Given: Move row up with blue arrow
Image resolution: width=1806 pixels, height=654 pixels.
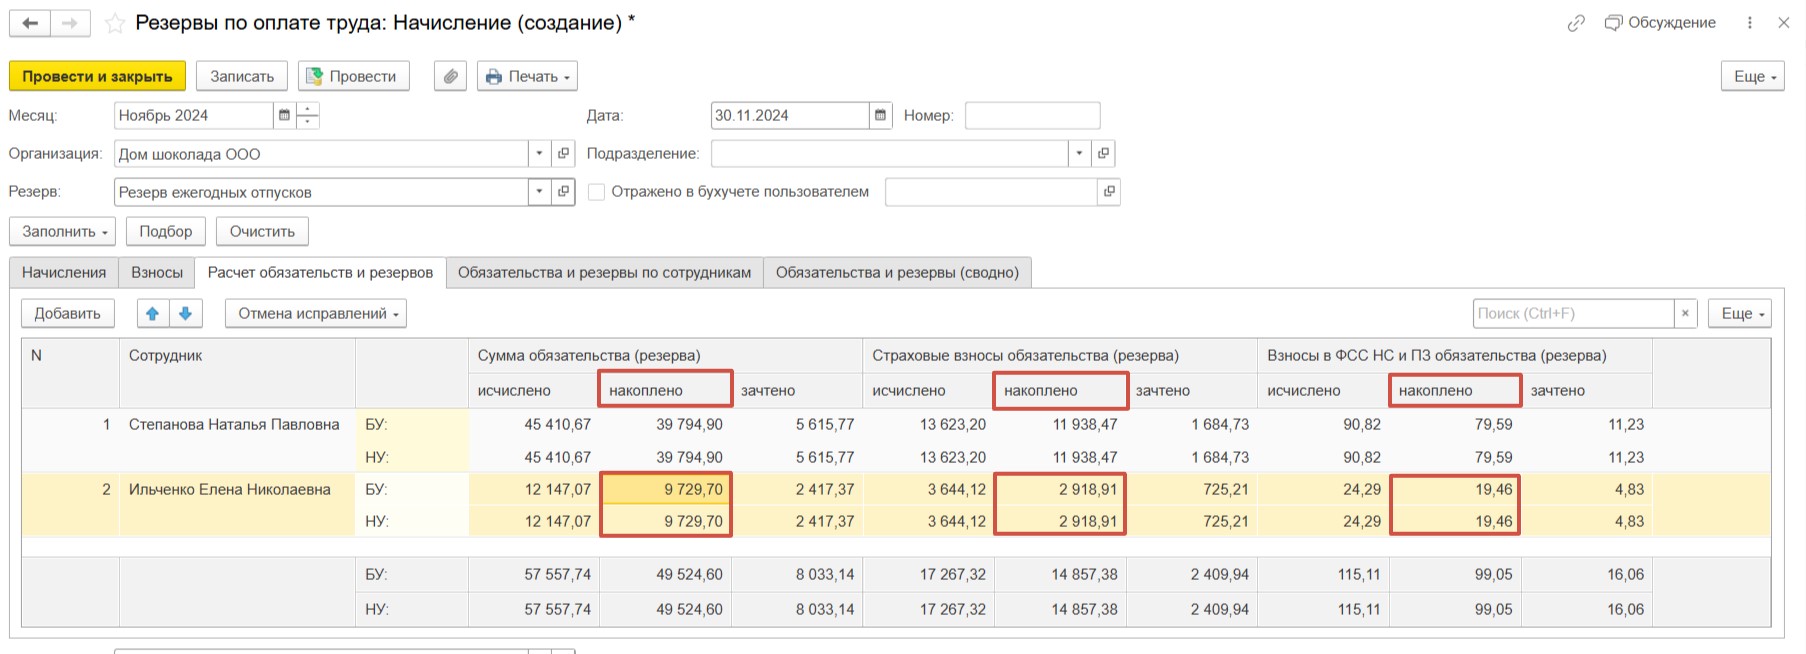Looking at the screenshot, I should pyautogui.click(x=153, y=313).
